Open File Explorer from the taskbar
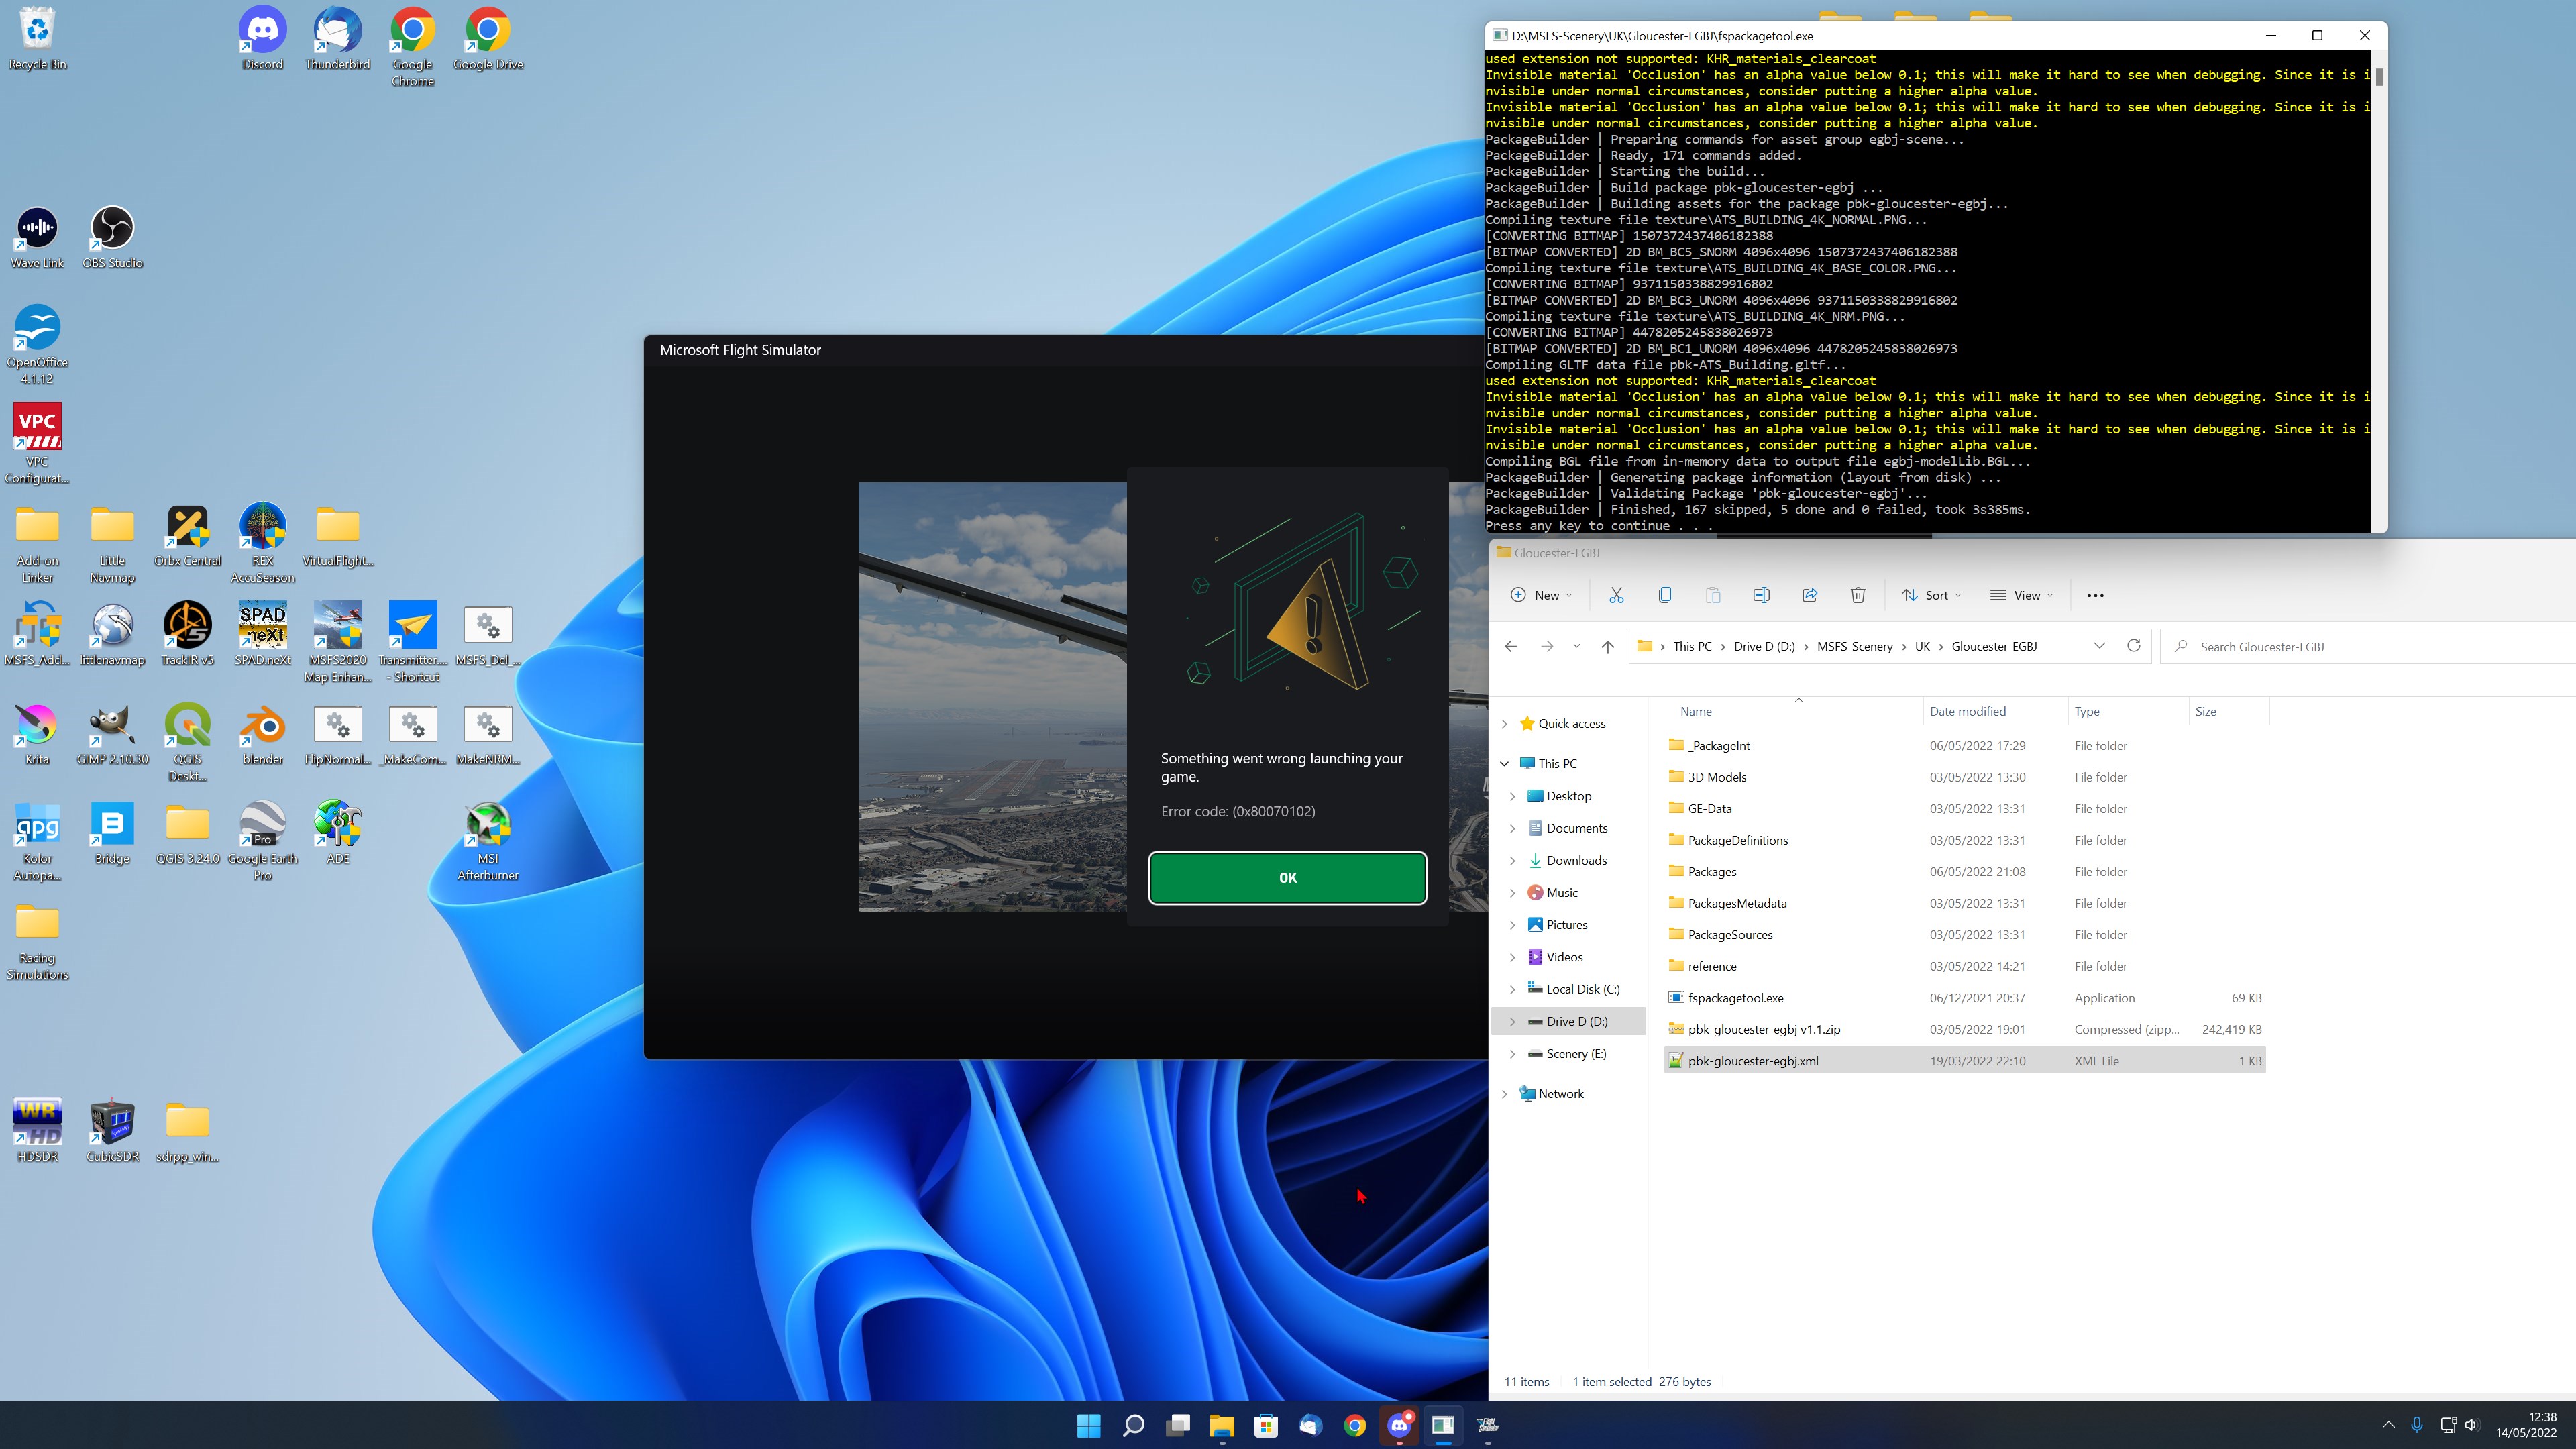Screen dimensions: 2576x1449 click(1221, 1425)
